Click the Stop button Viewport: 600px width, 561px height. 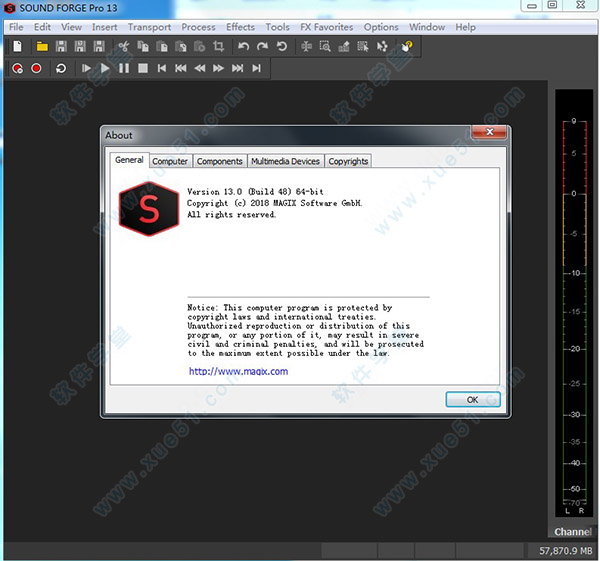click(x=143, y=68)
